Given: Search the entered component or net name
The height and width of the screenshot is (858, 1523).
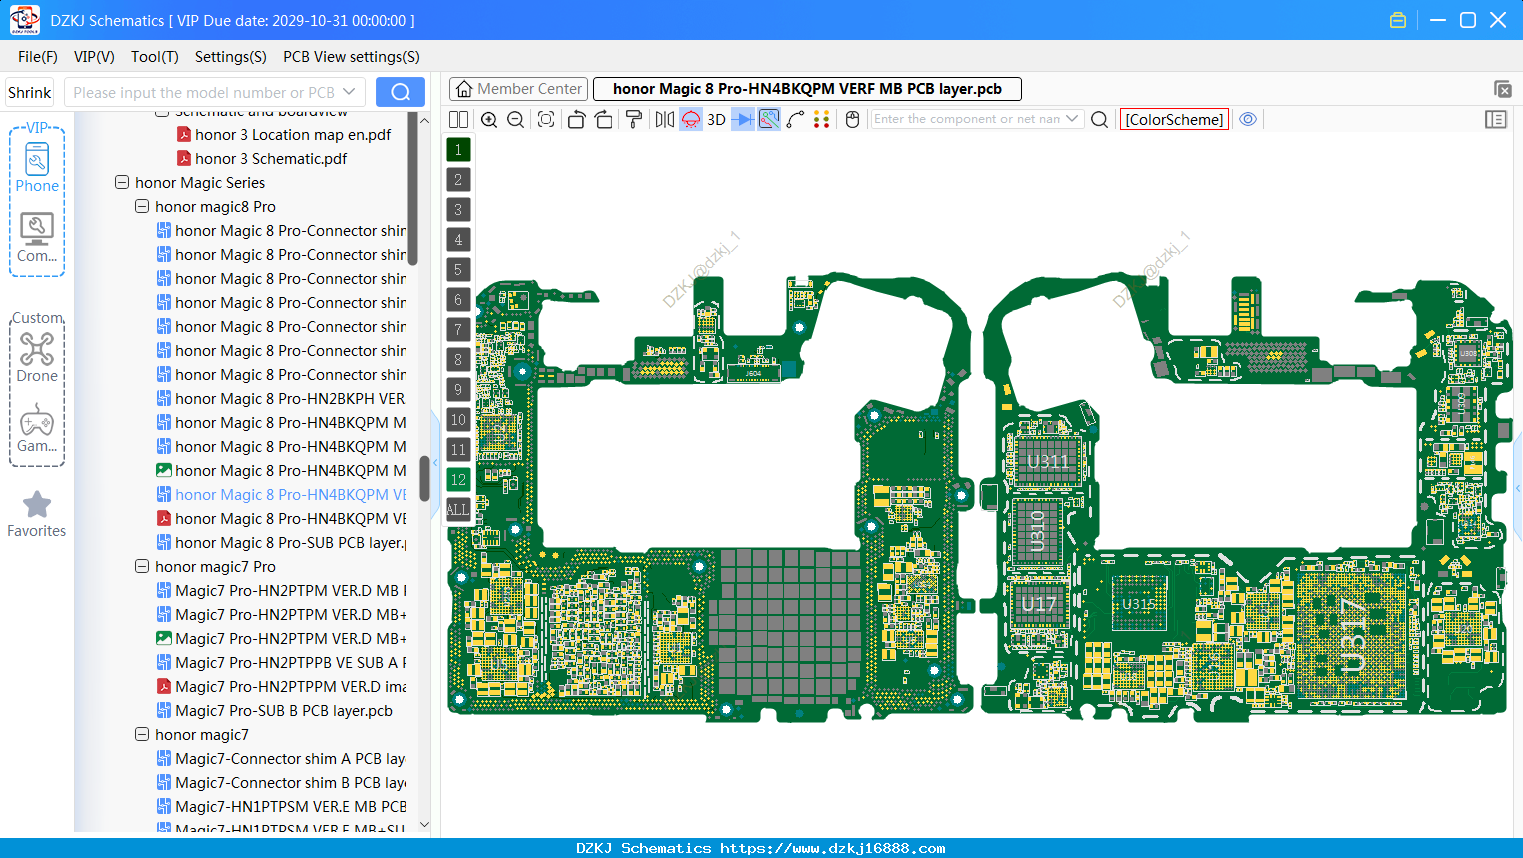Looking at the screenshot, I should coord(1099,119).
